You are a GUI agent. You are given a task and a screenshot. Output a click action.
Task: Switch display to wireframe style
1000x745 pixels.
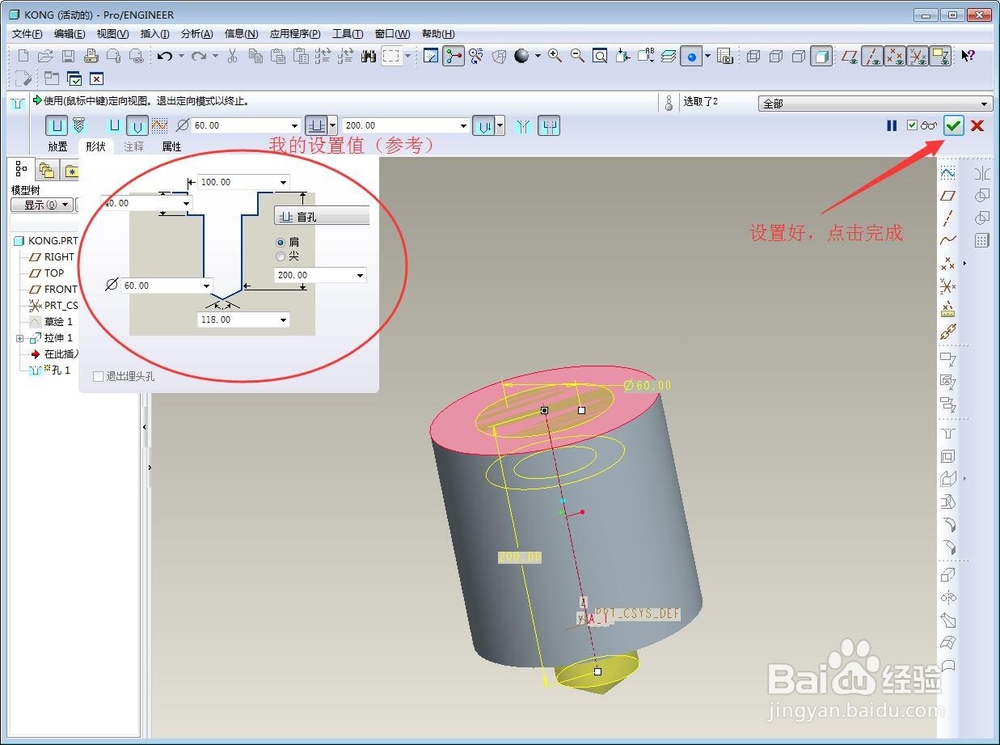click(753, 56)
